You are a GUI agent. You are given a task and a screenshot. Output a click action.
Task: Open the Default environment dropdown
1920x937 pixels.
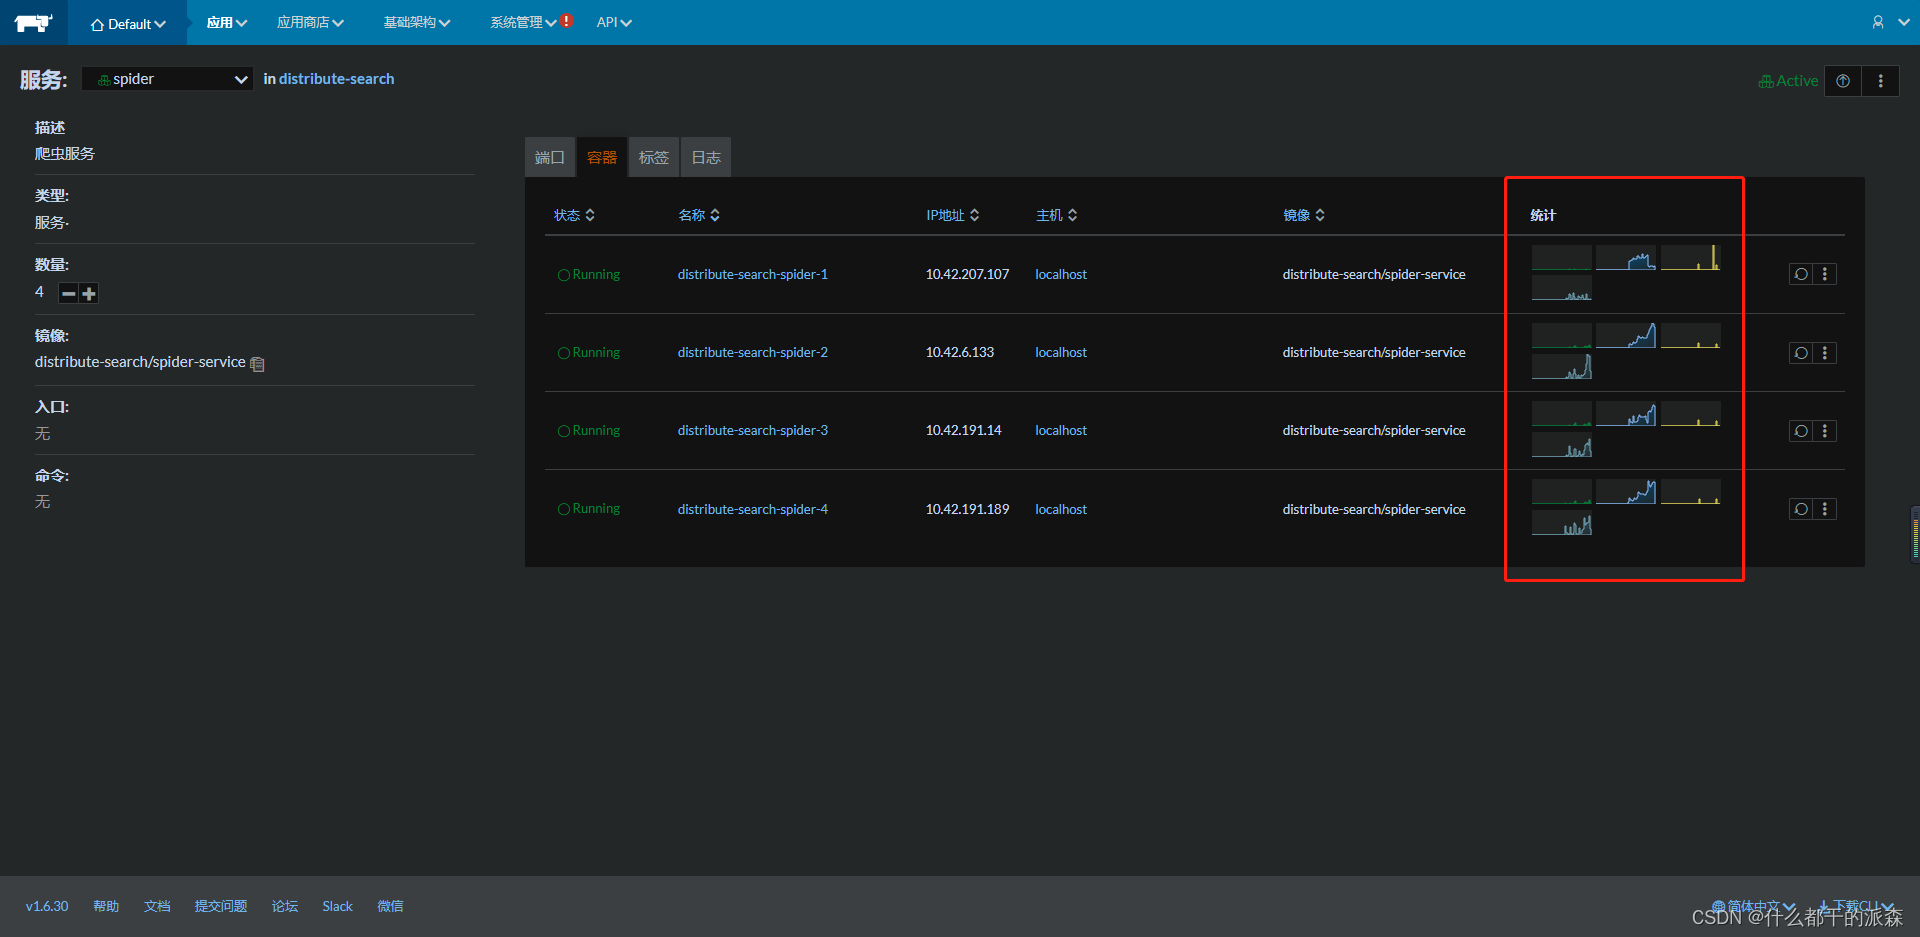(128, 23)
